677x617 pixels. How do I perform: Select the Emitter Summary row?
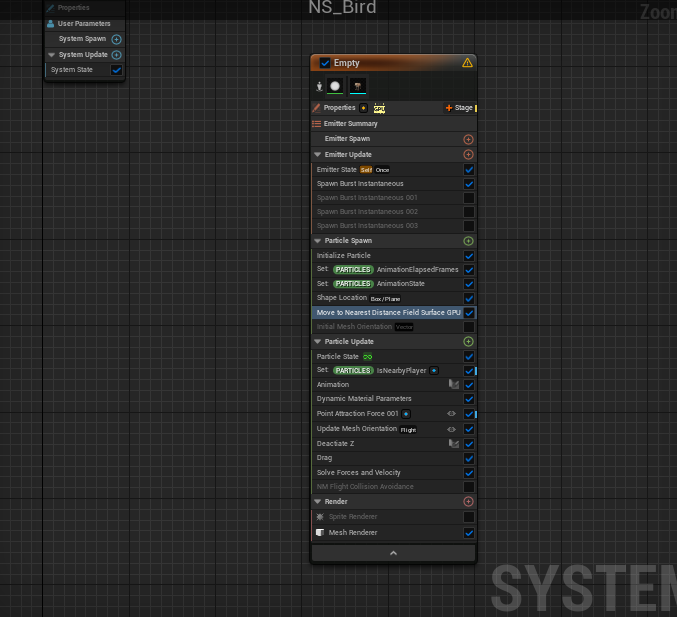point(393,124)
